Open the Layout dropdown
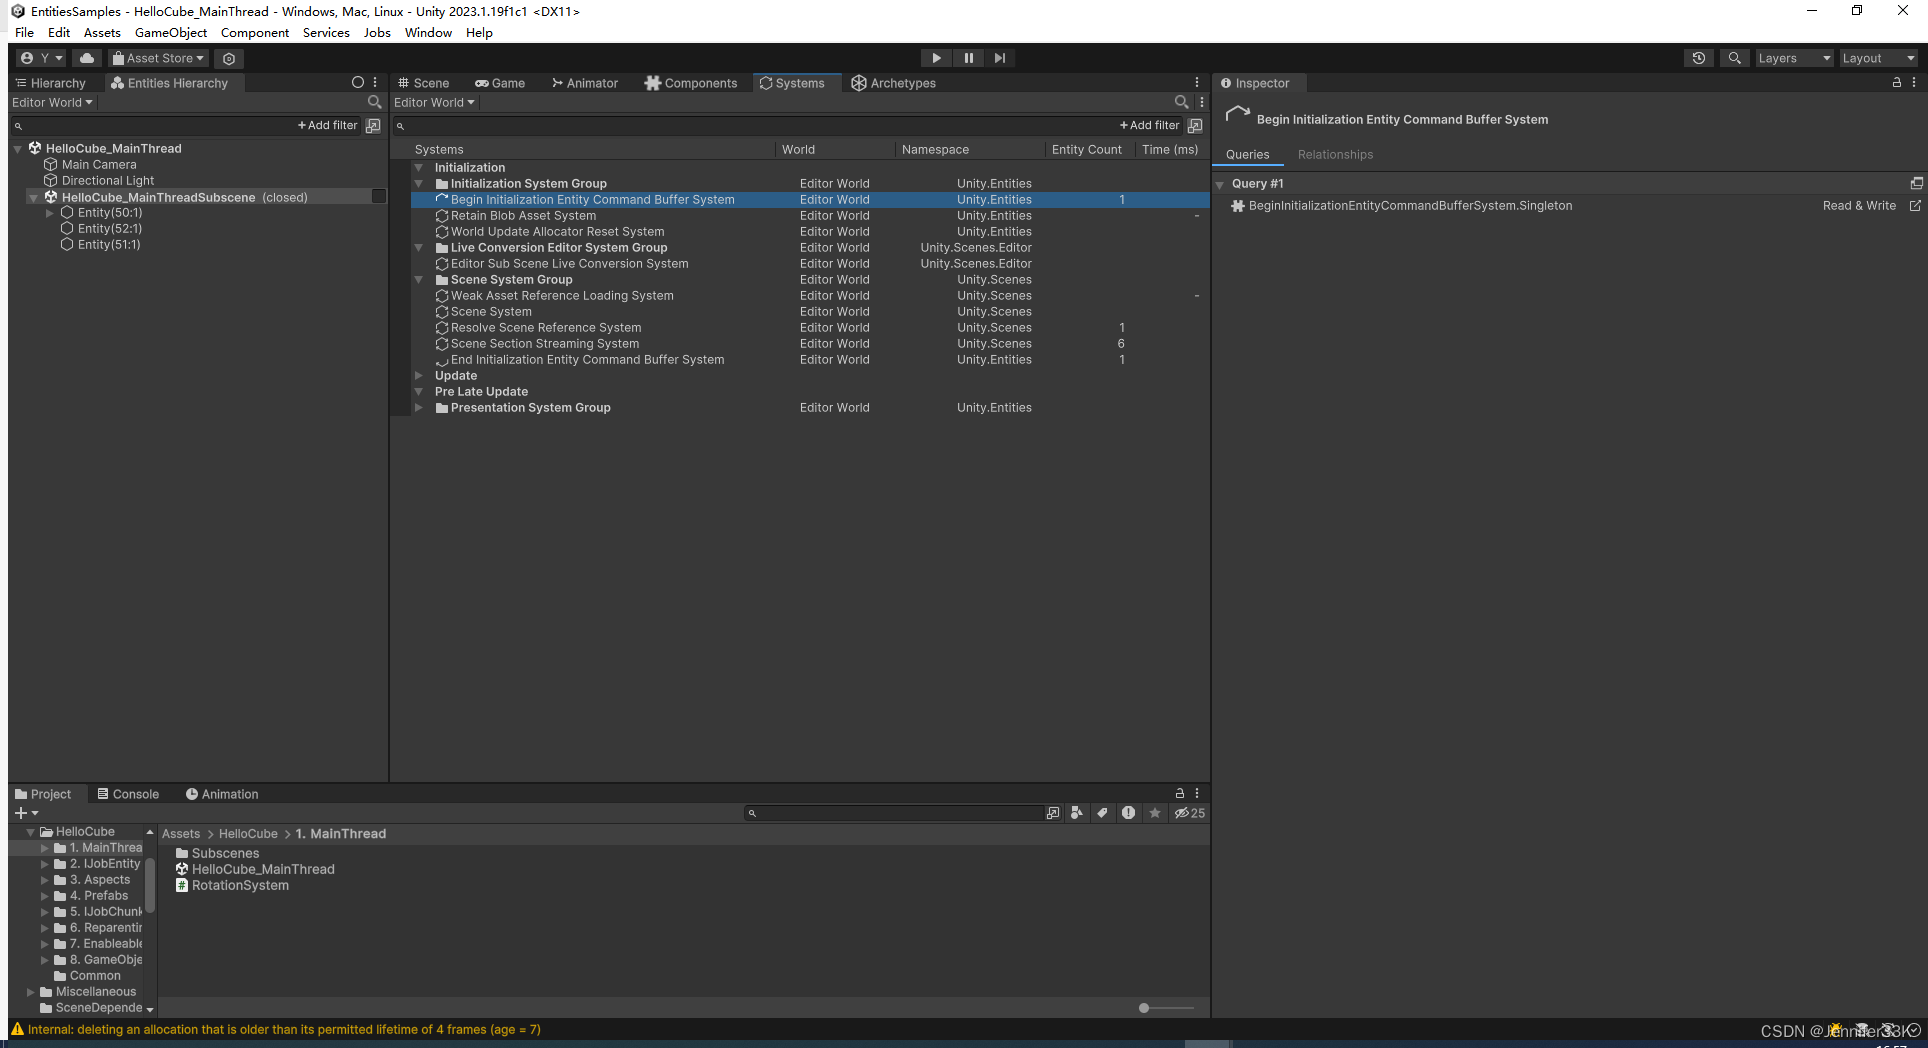 [x=1879, y=58]
